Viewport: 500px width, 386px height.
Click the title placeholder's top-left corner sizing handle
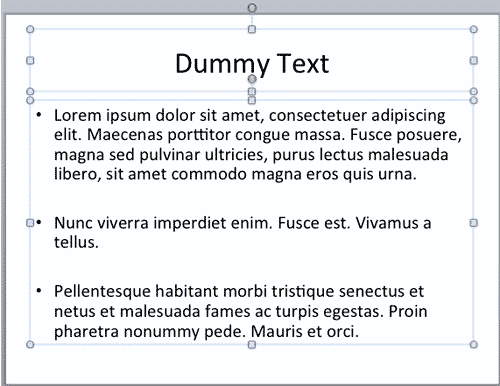click(x=30, y=29)
